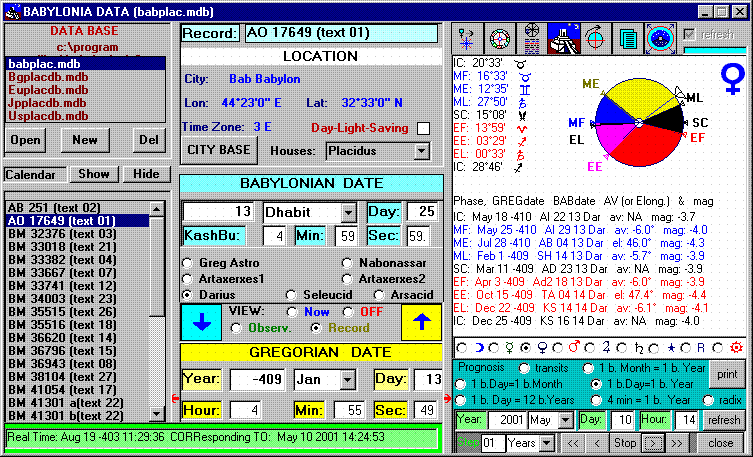The width and height of the screenshot is (753, 457).
Task: Click the yellow up arrow button
Action: [x=420, y=322]
